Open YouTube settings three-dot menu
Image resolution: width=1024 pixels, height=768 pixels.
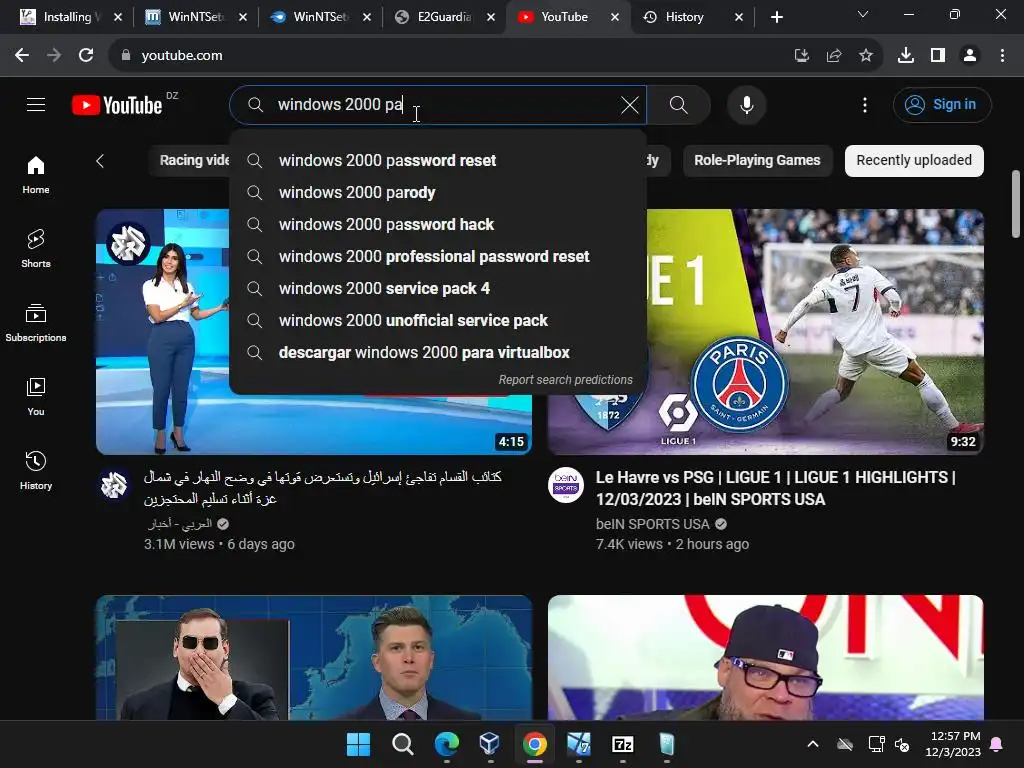[865, 104]
